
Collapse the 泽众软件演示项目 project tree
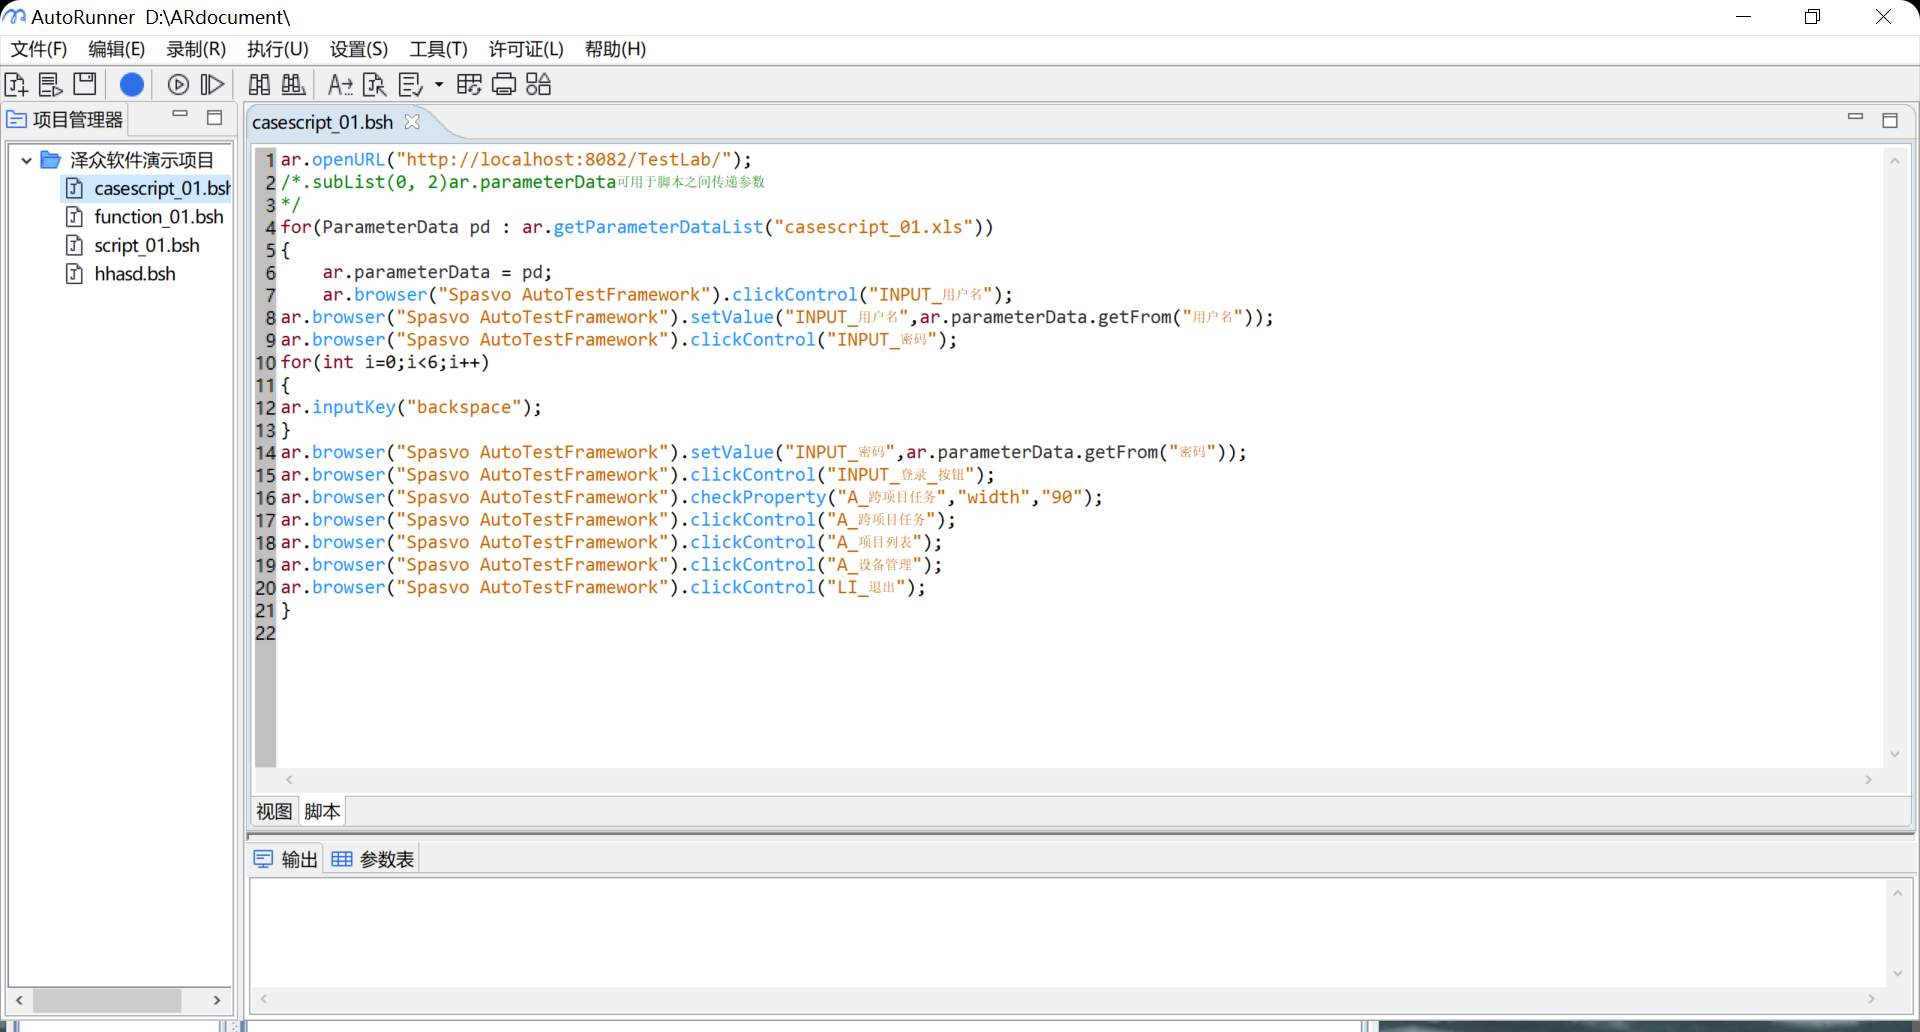coord(26,160)
